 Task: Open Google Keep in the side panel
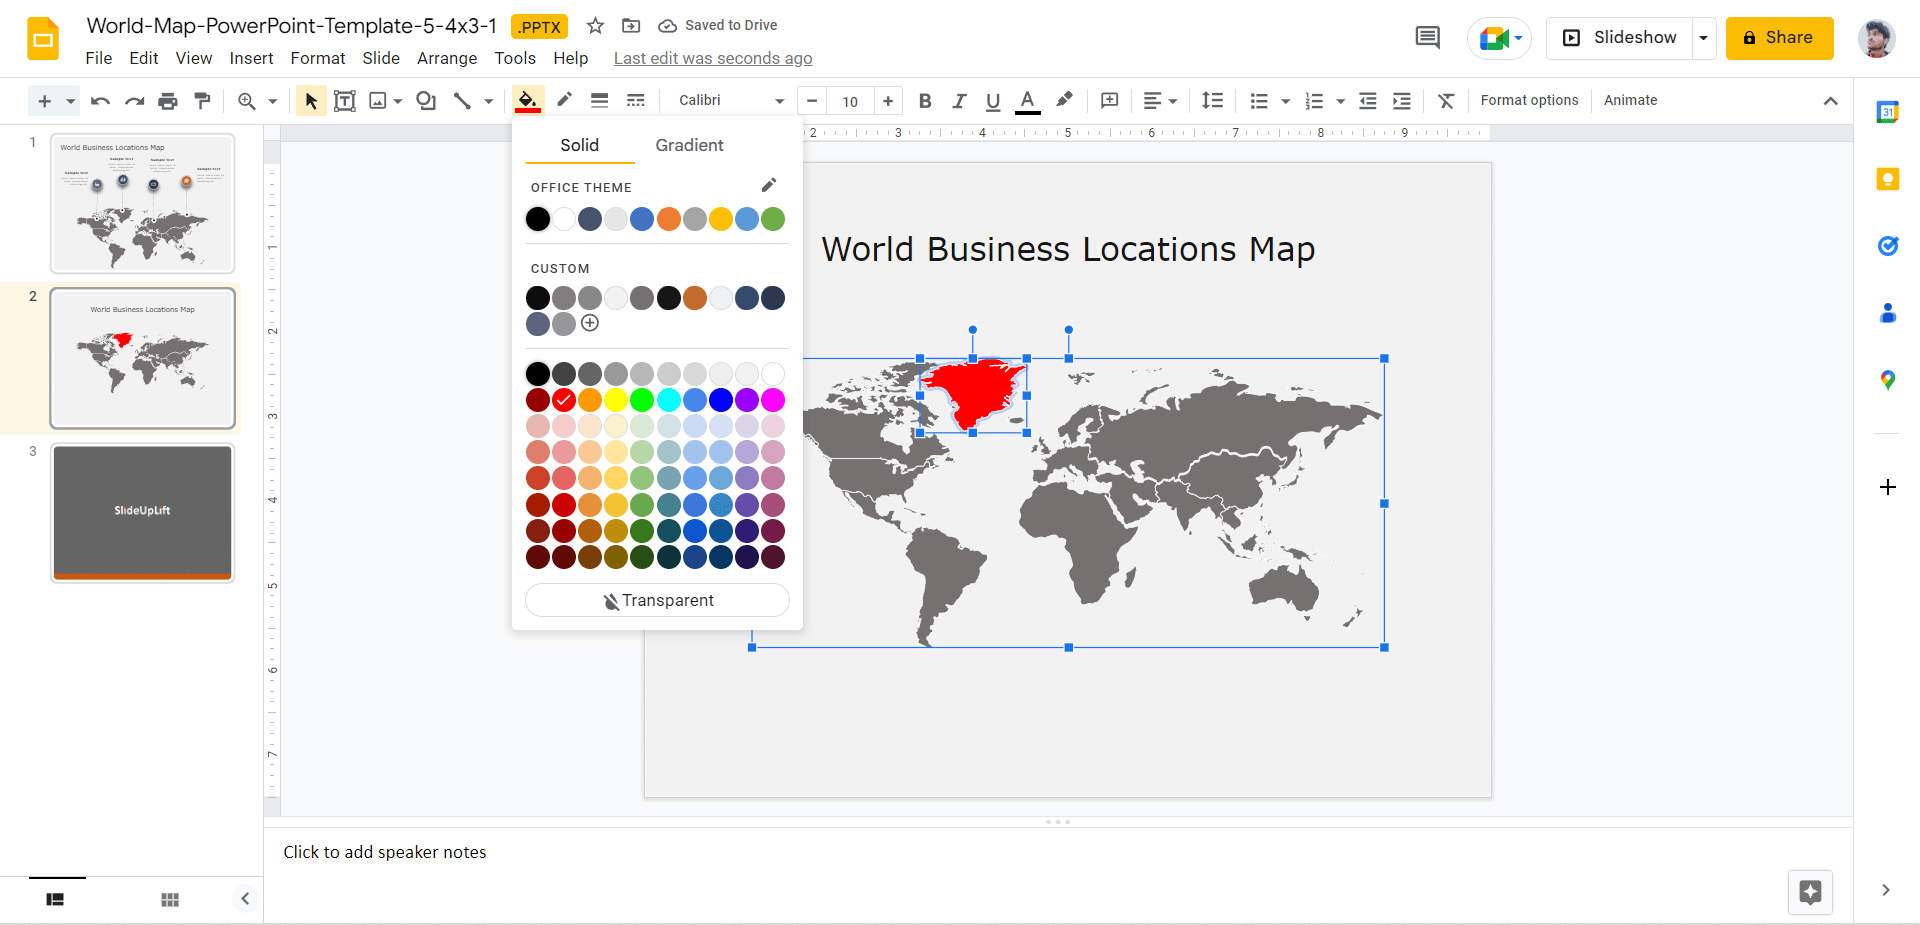coord(1888,179)
